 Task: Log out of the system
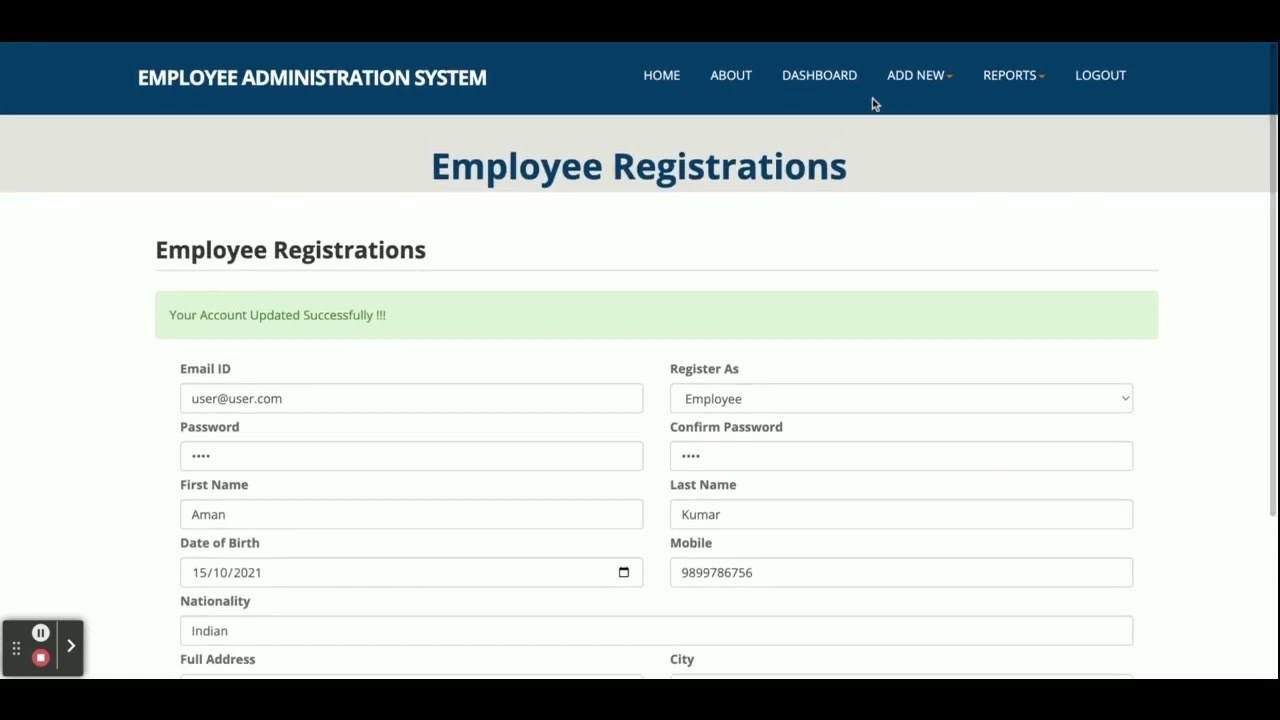[x=1100, y=75]
